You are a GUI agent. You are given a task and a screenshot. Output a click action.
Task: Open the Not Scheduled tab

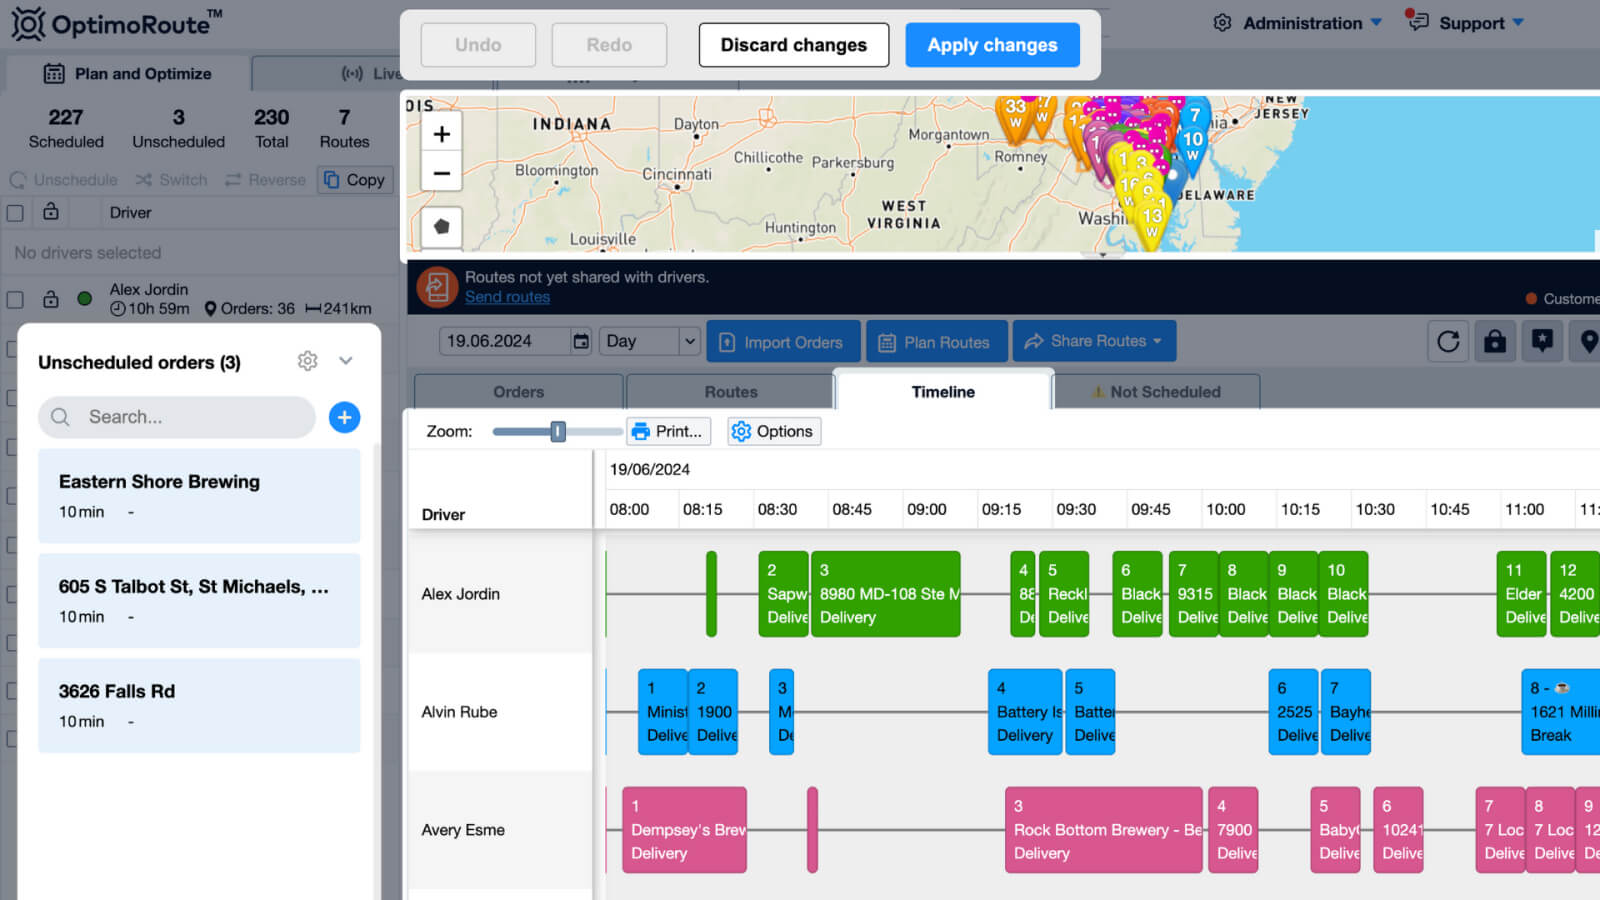(x=1156, y=392)
